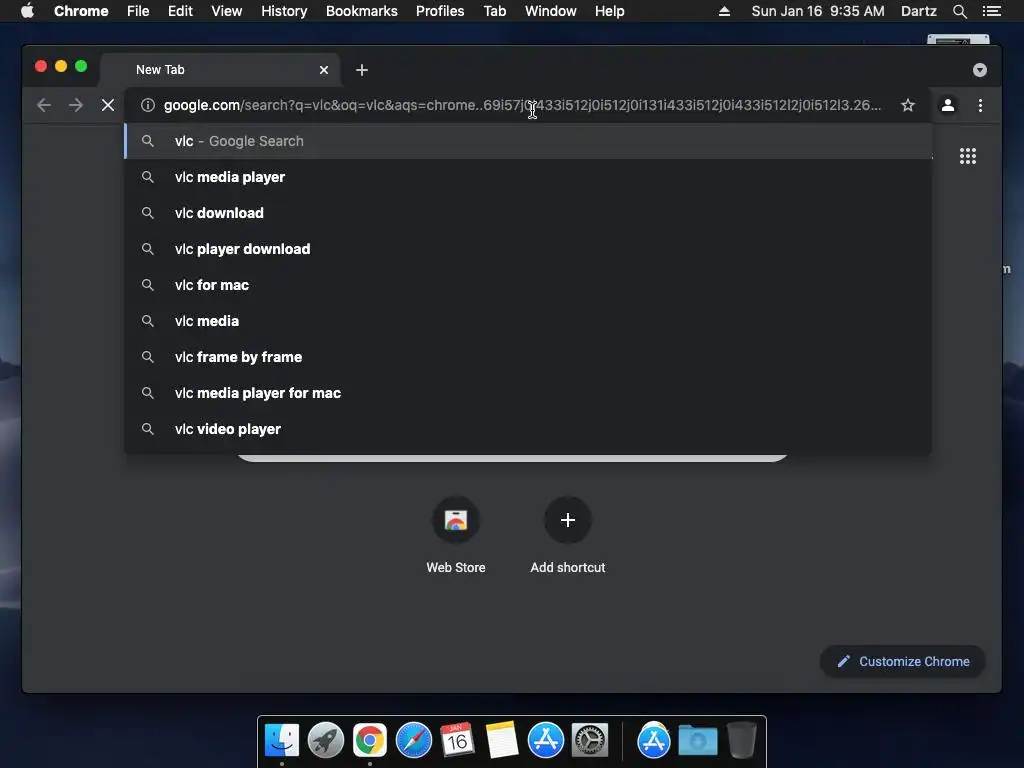Open System Preferences from the dock
Screen dimensions: 1024x768
(x=590, y=741)
